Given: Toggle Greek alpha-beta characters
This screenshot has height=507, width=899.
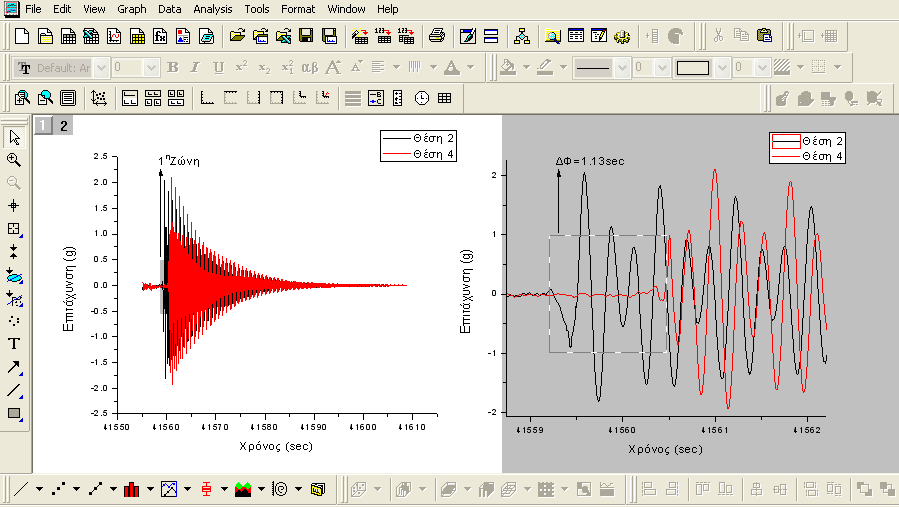Looking at the screenshot, I should [x=310, y=68].
